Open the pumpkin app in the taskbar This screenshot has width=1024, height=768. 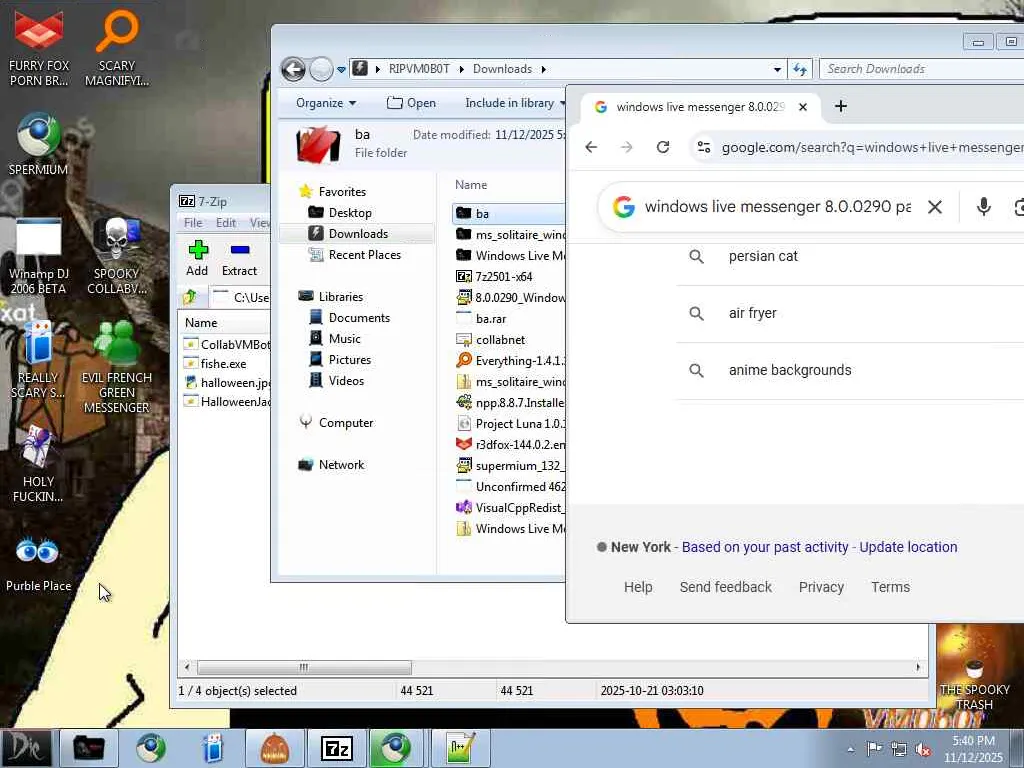pos(274,748)
